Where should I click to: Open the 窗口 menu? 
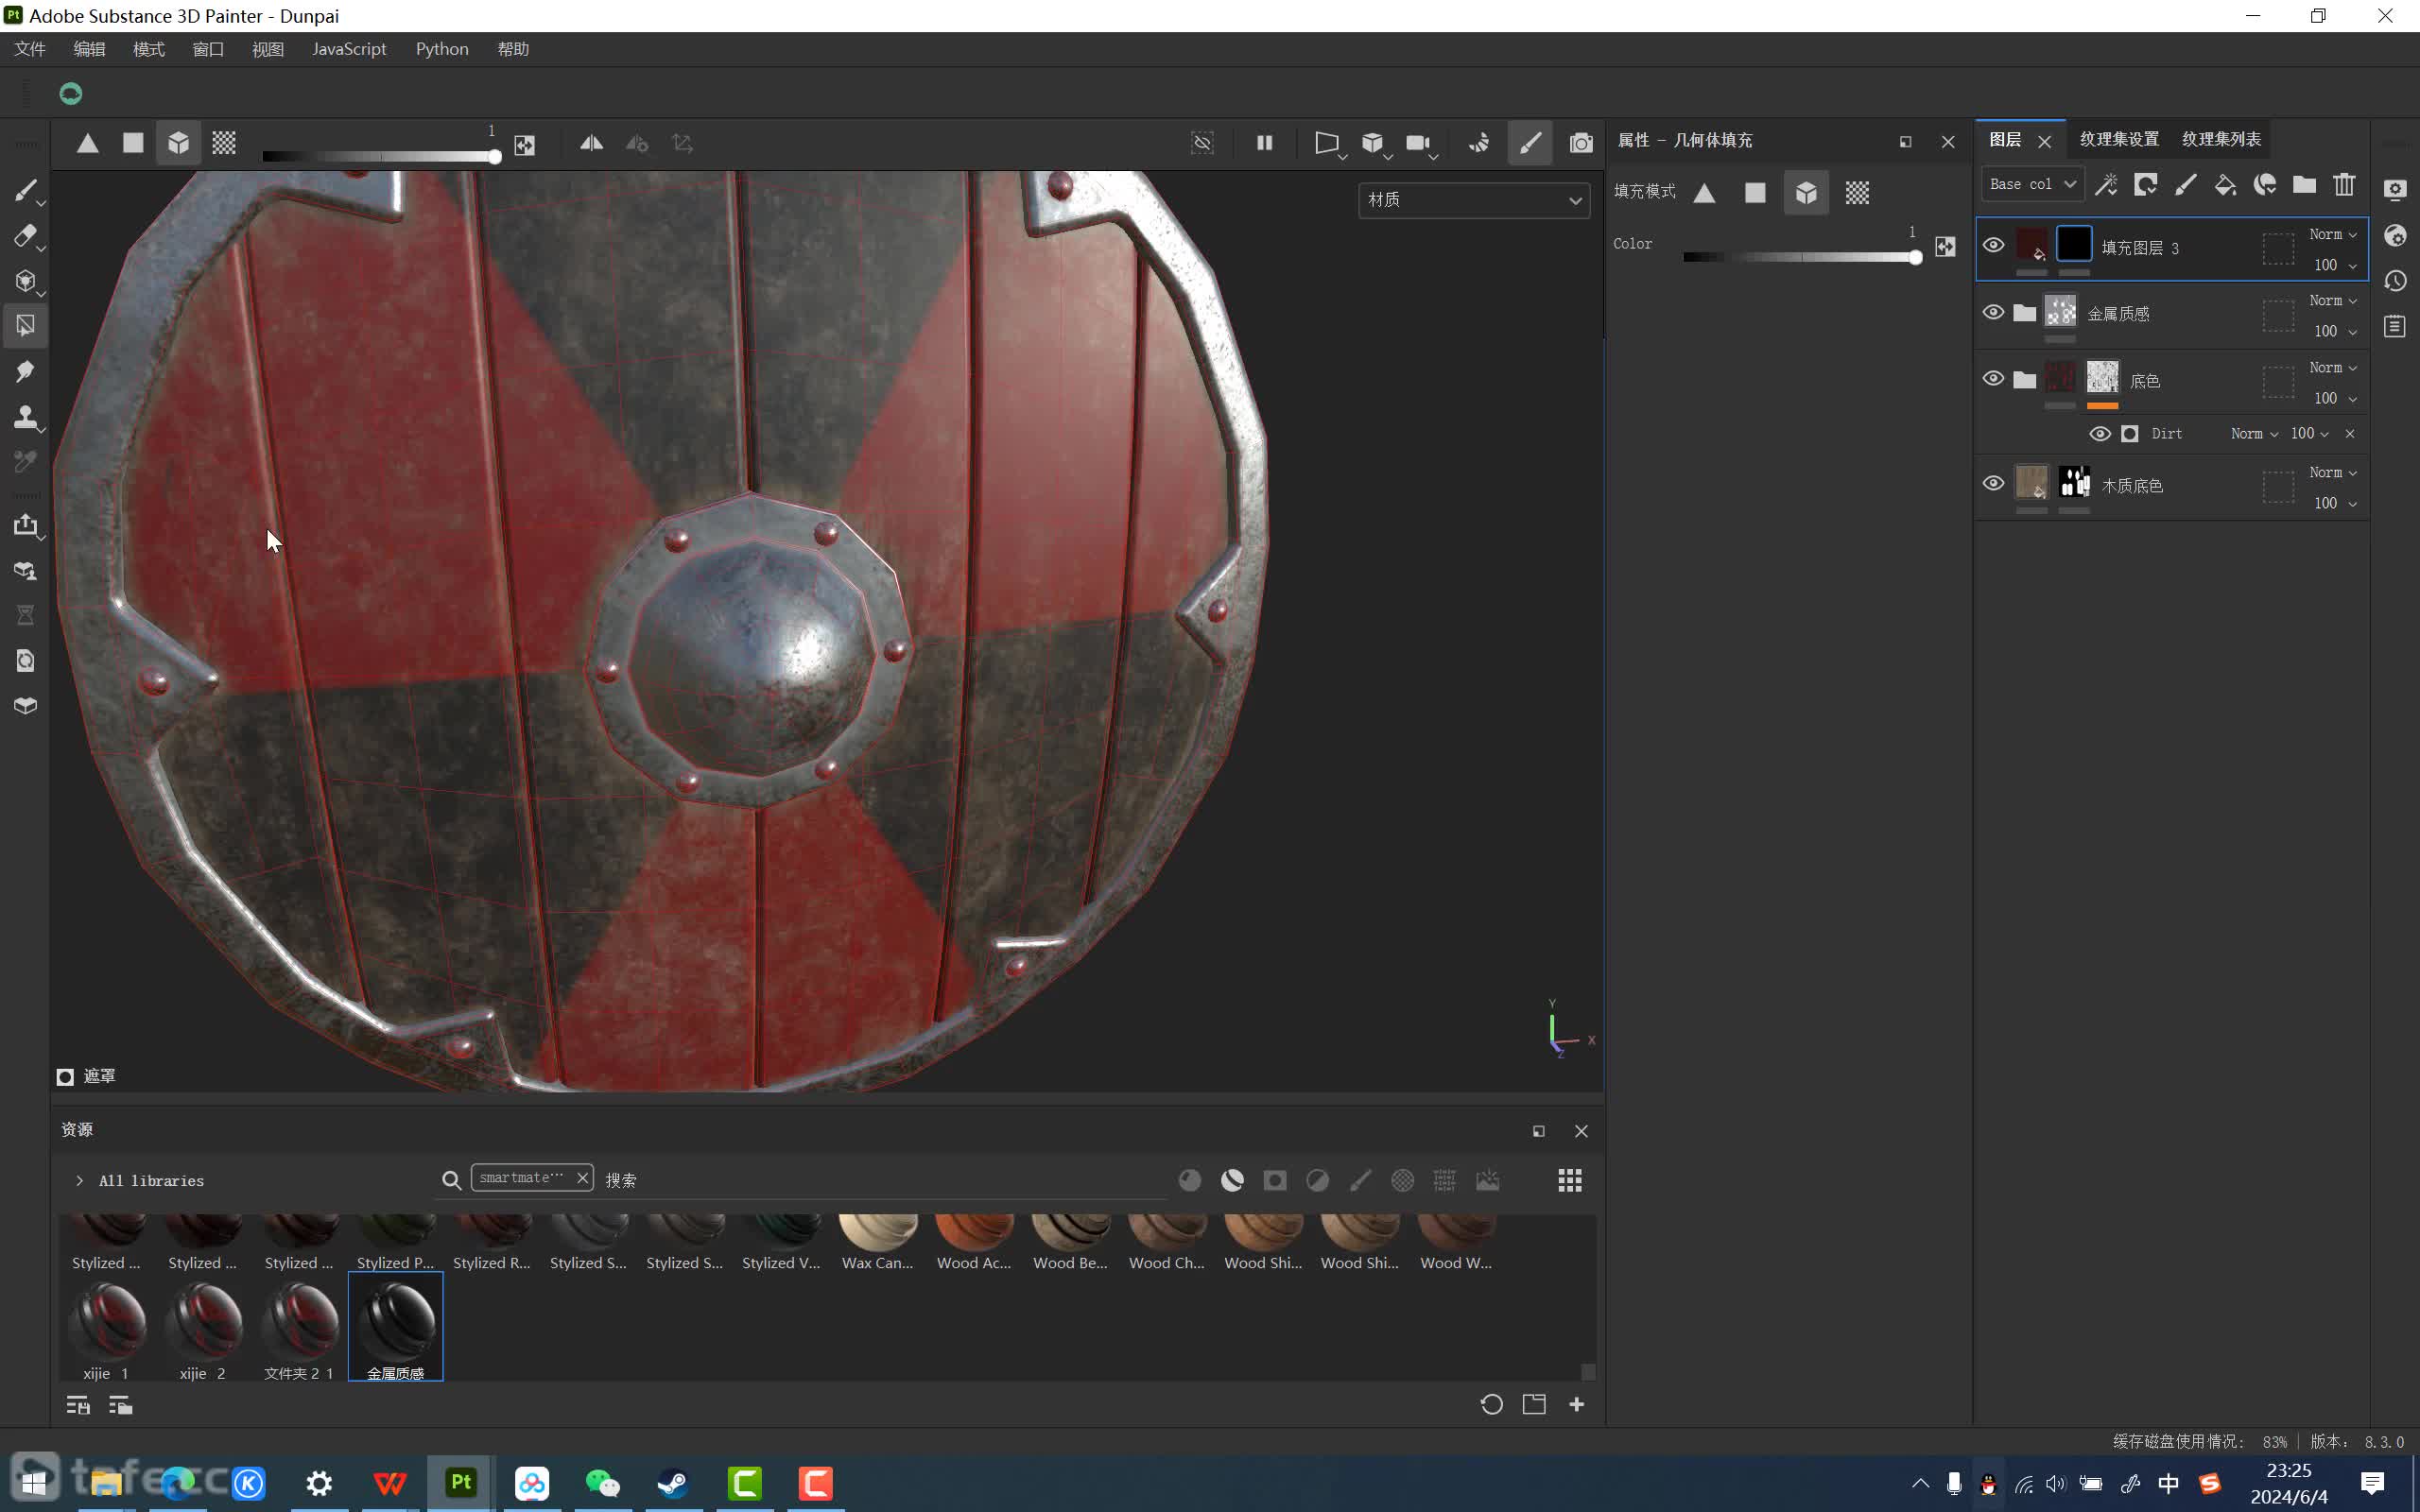point(208,49)
